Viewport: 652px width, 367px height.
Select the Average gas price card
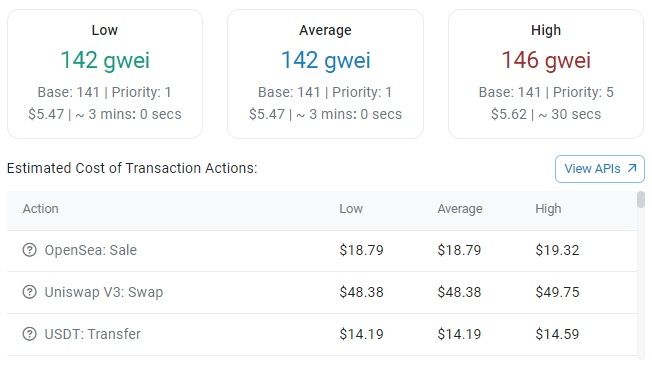coord(325,74)
